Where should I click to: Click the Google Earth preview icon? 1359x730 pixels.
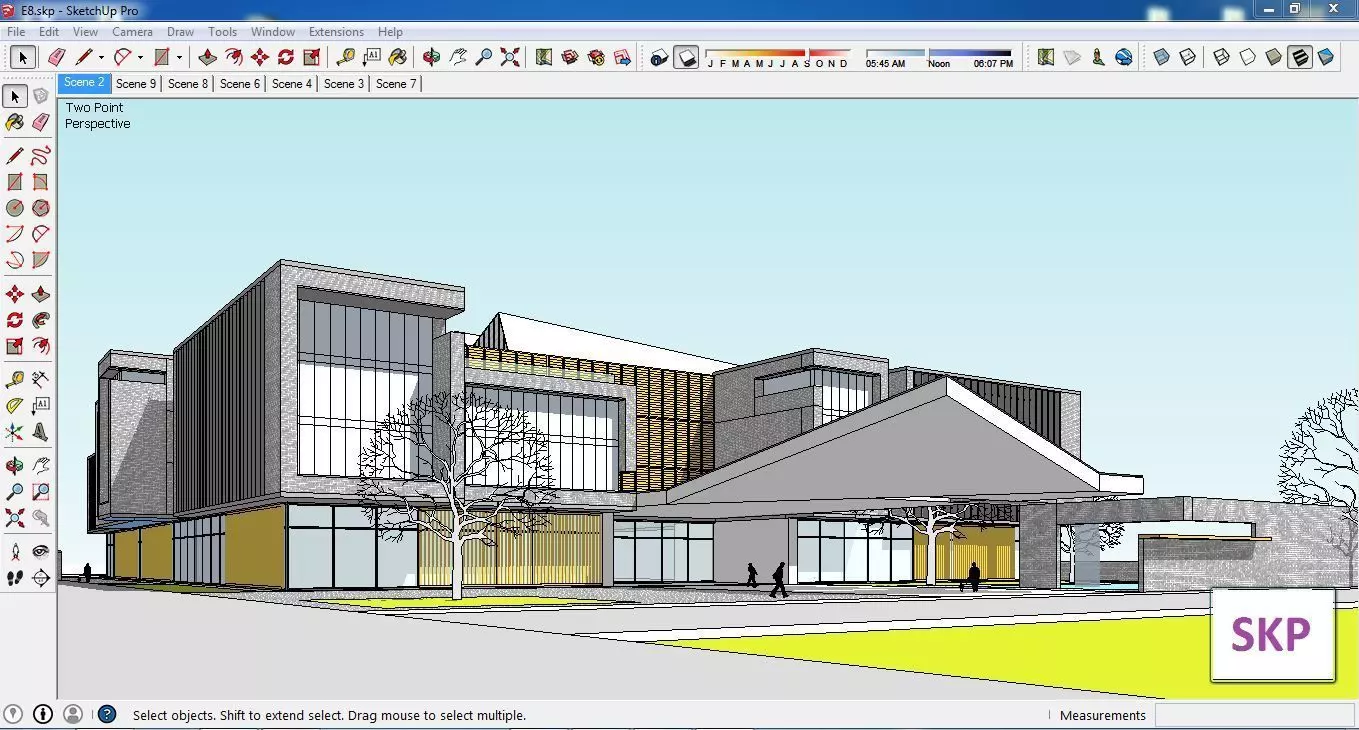1124,57
